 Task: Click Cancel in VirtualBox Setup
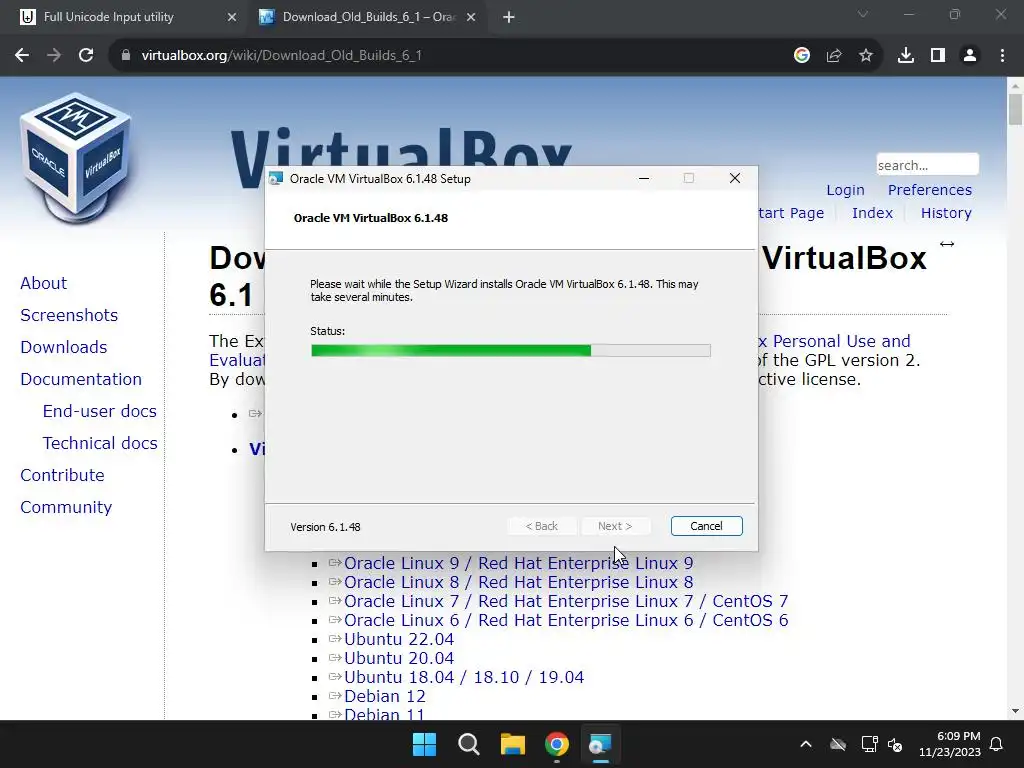[x=707, y=526]
